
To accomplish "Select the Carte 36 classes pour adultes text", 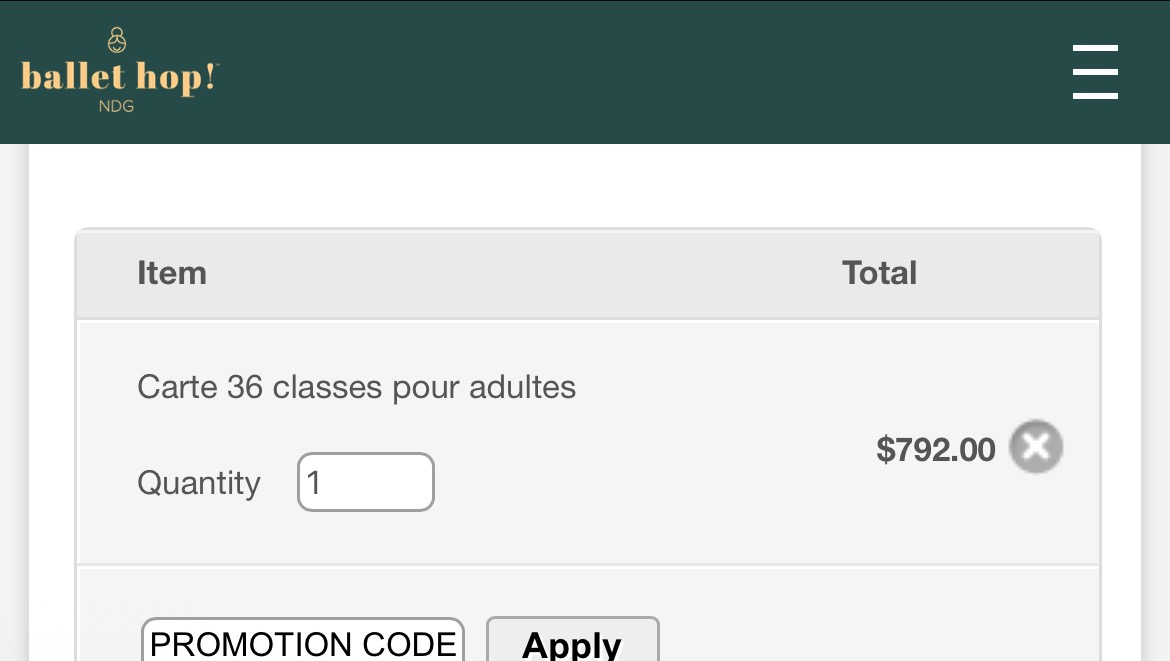I will click(x=356, y=387).
